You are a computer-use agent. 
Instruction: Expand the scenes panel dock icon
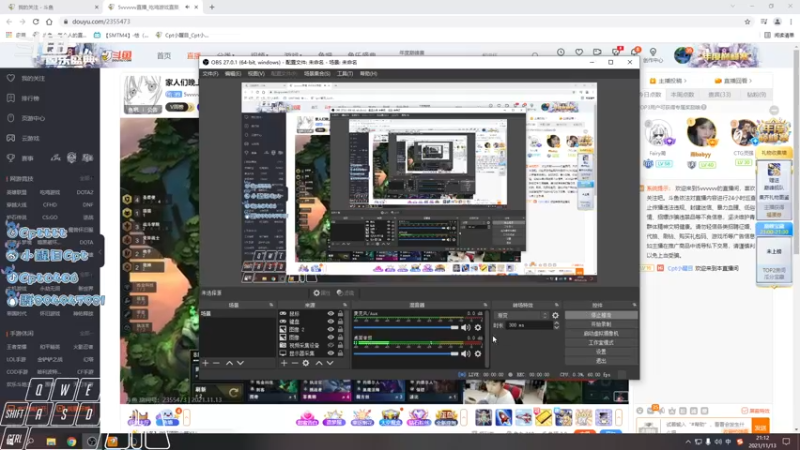tap(270, 304)
